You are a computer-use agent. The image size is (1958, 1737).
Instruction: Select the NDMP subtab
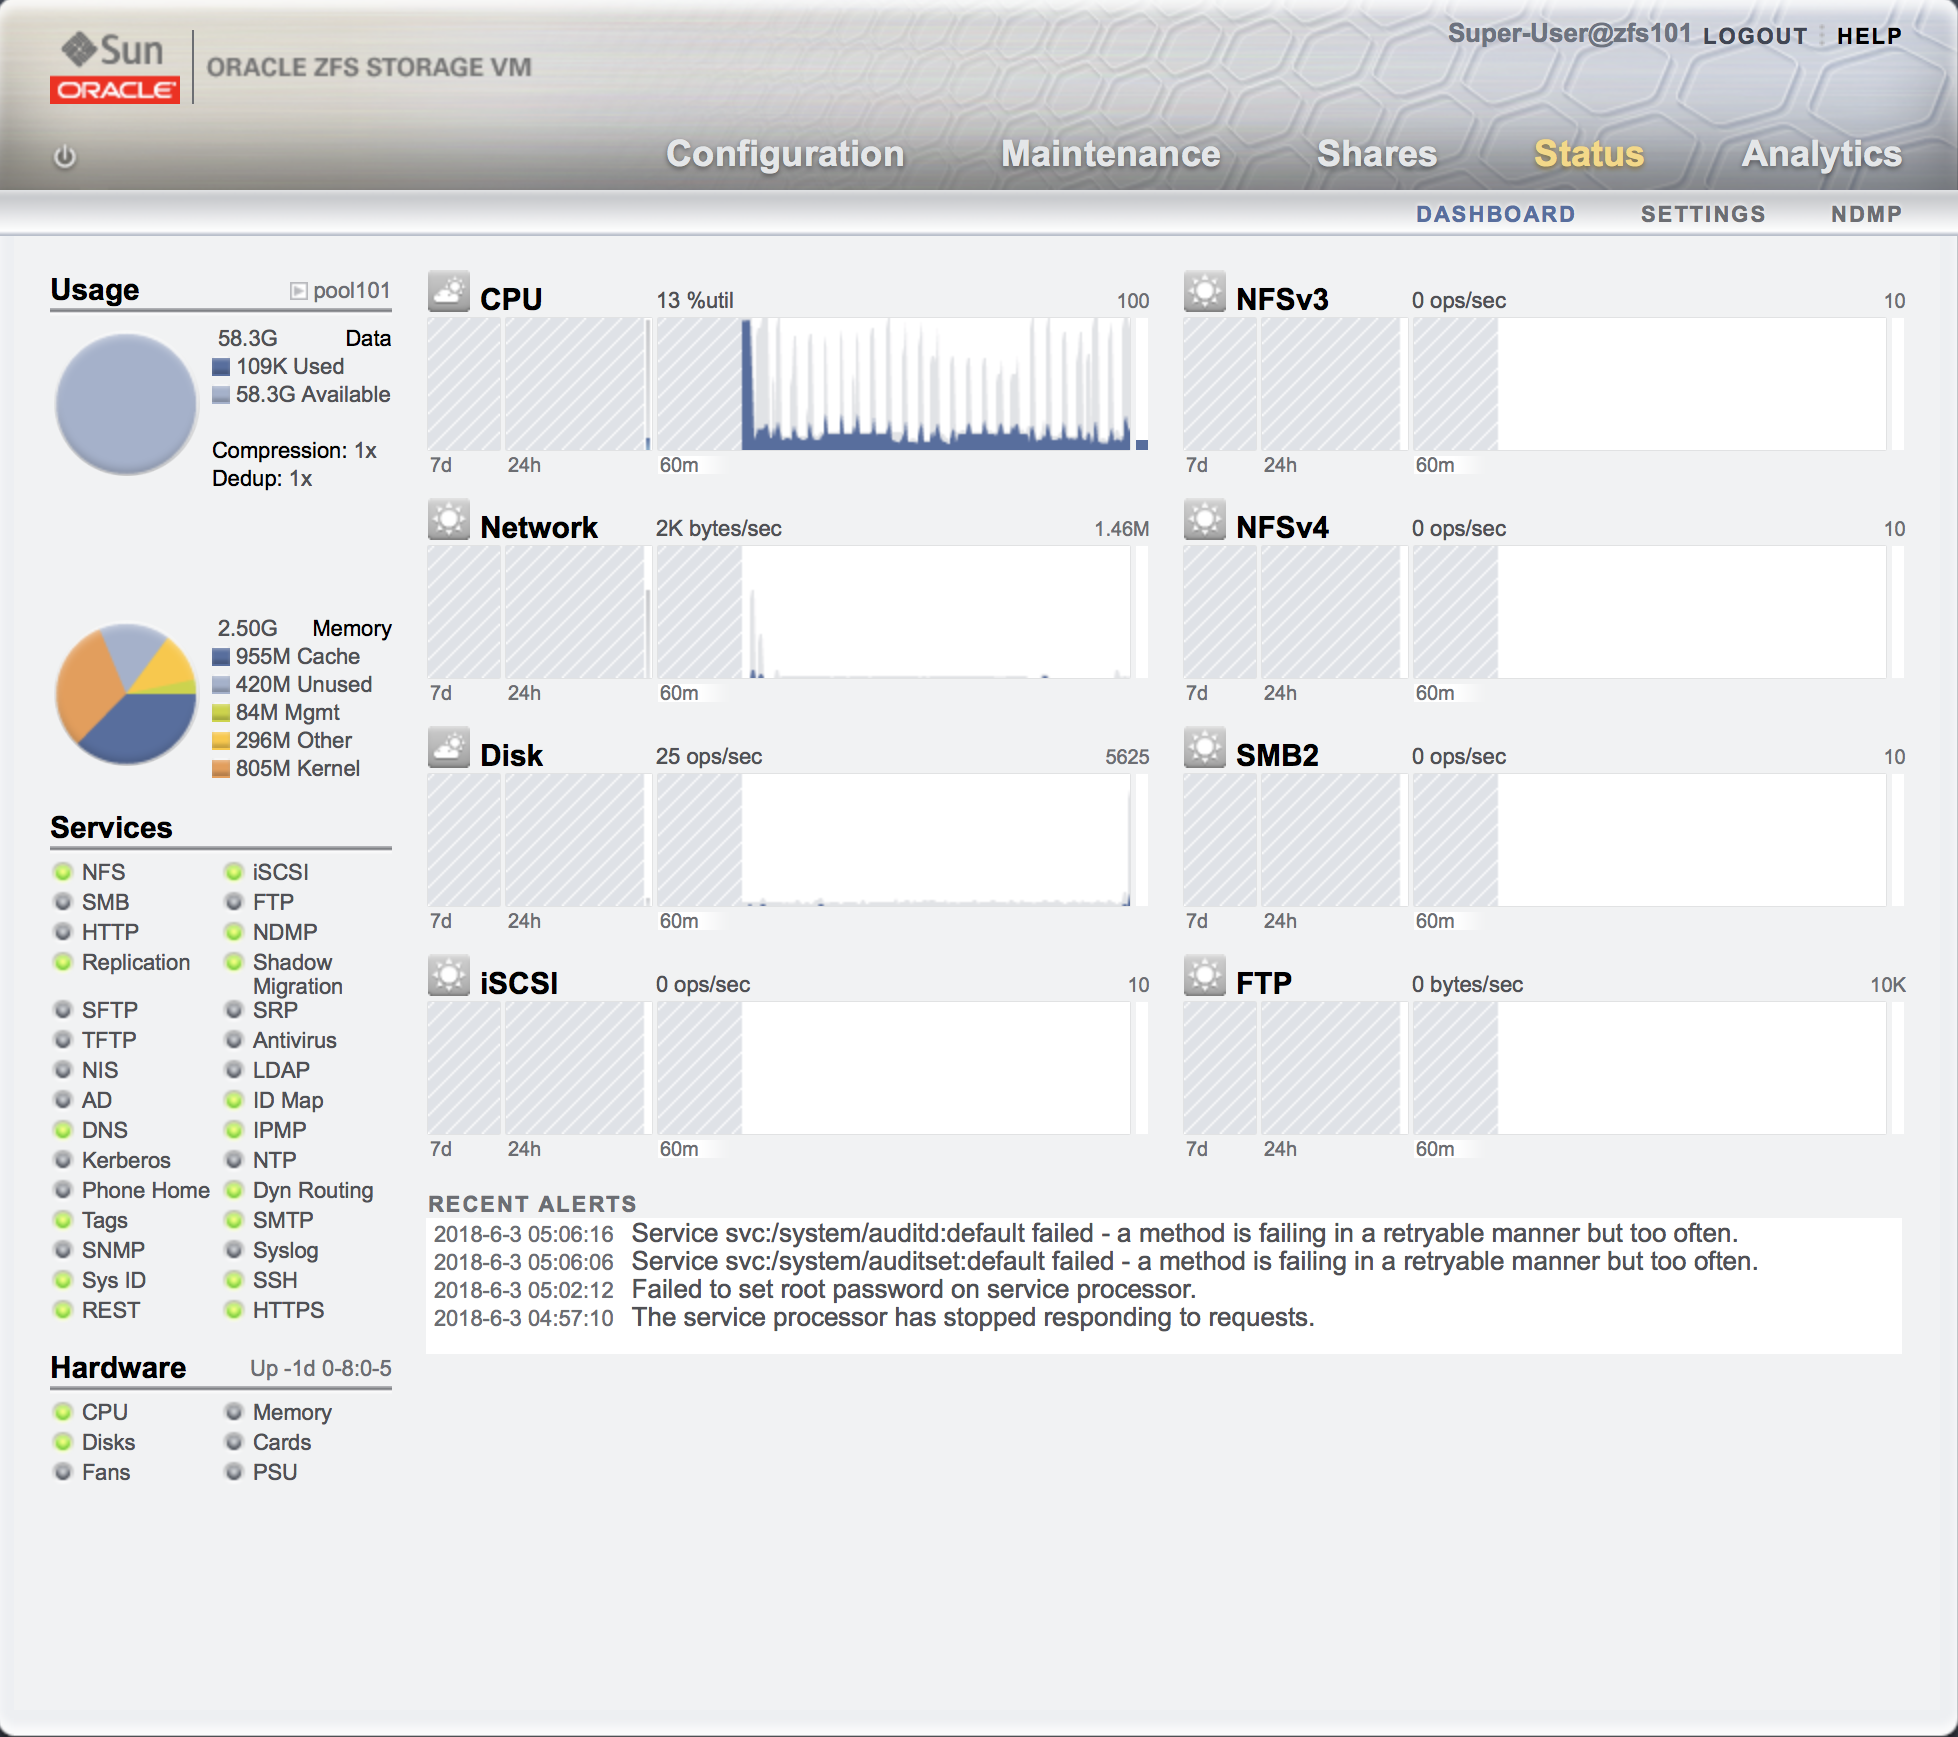pos(1866,214)
